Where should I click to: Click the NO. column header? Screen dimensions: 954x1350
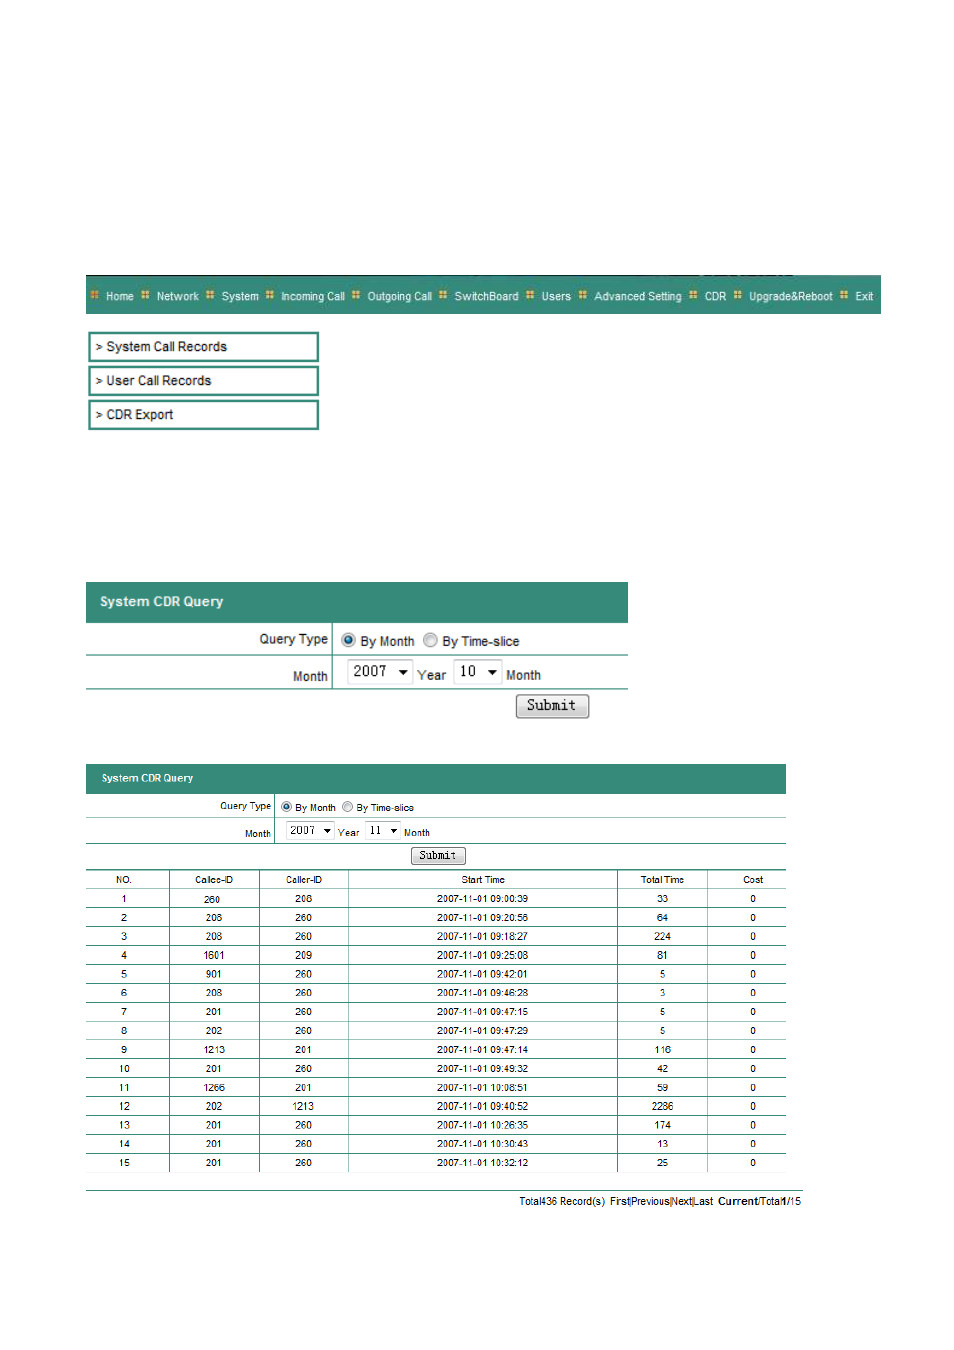click(x=124, y=880)
